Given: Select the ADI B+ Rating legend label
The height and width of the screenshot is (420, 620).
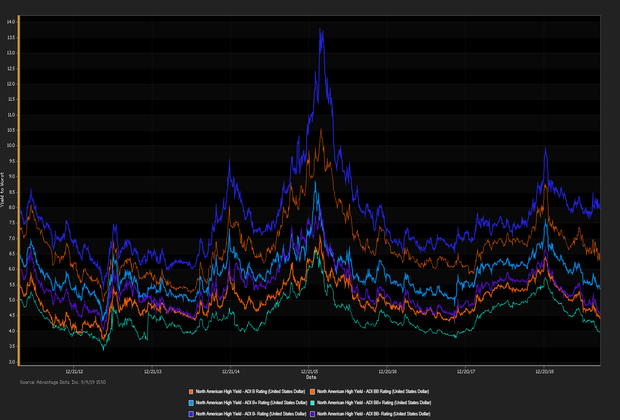Looking at the screenshot, I should point(251,403).
